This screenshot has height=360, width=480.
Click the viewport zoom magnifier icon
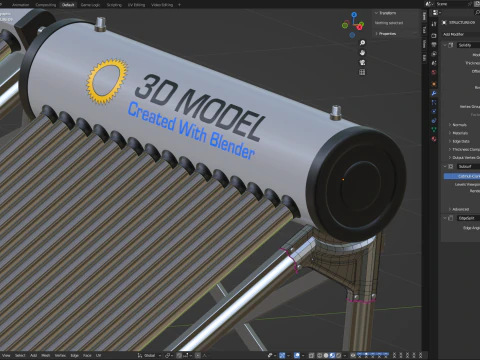362,43
